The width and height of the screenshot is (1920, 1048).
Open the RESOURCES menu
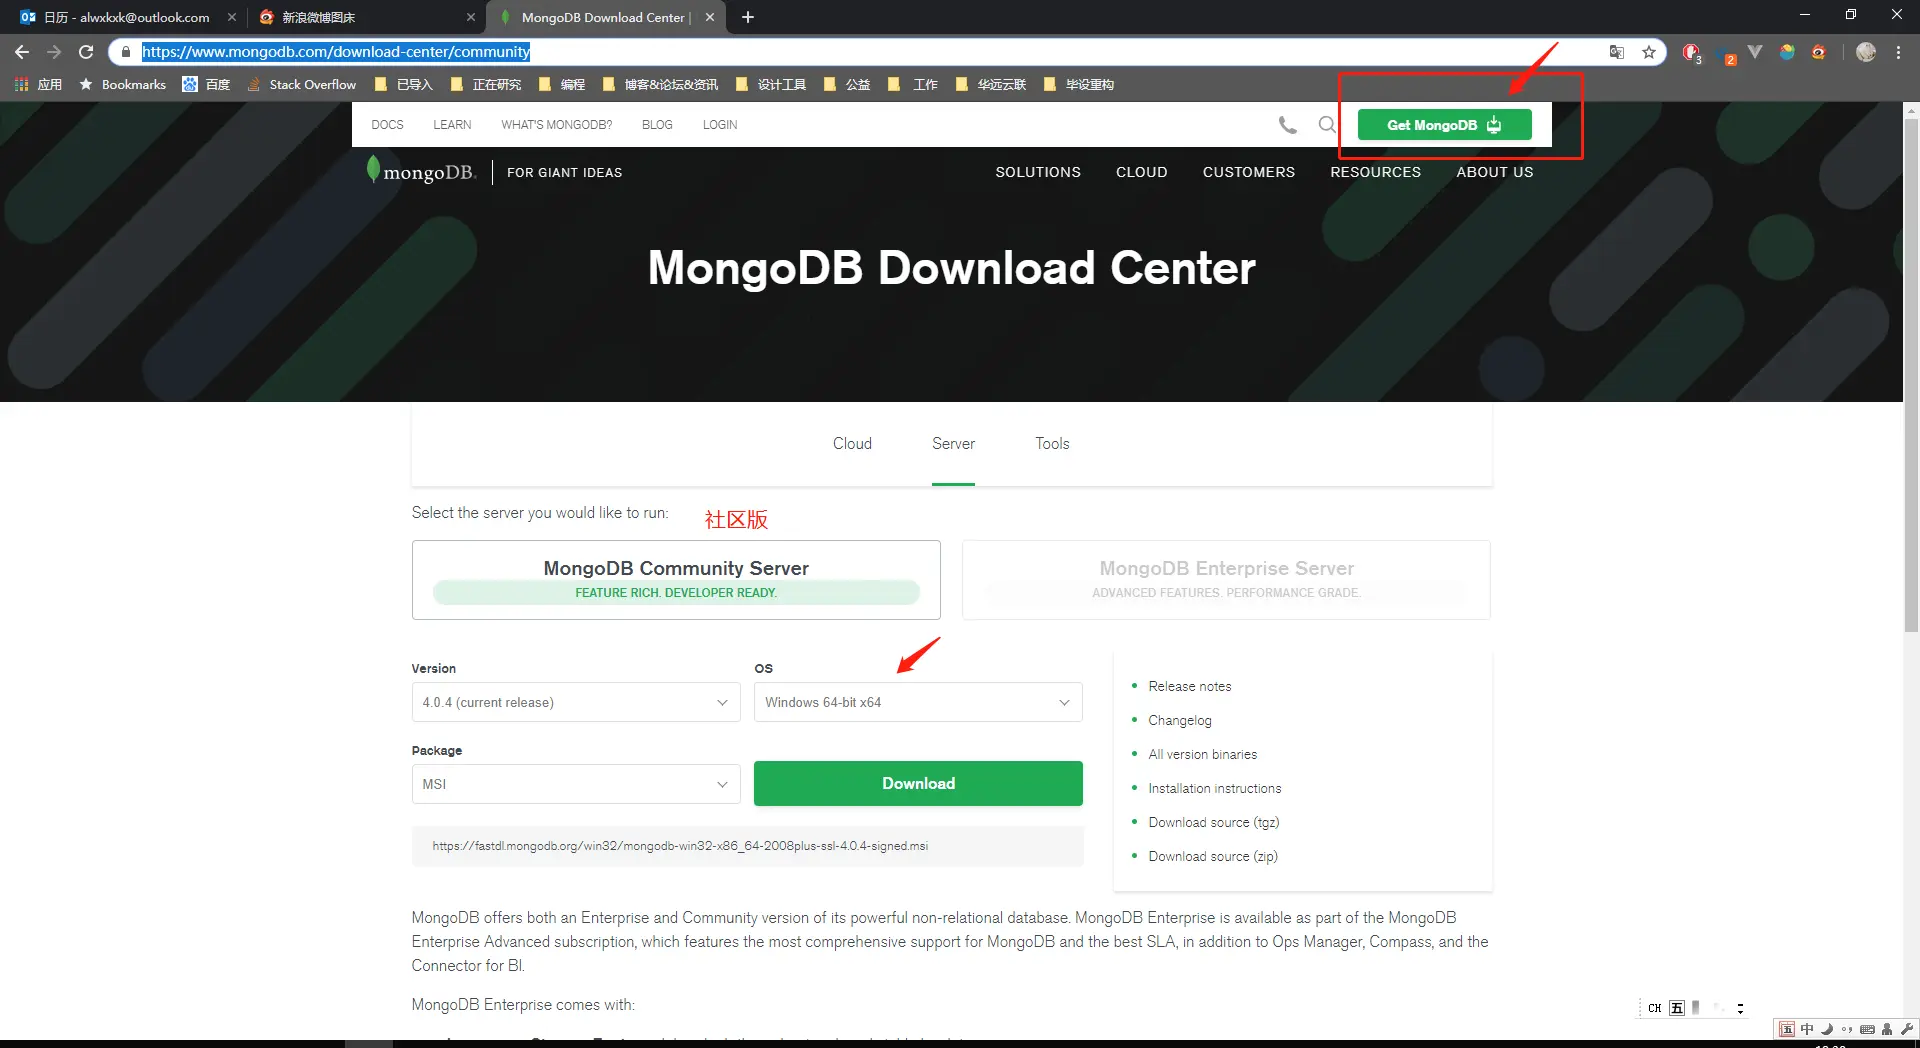pos(1375,172)
